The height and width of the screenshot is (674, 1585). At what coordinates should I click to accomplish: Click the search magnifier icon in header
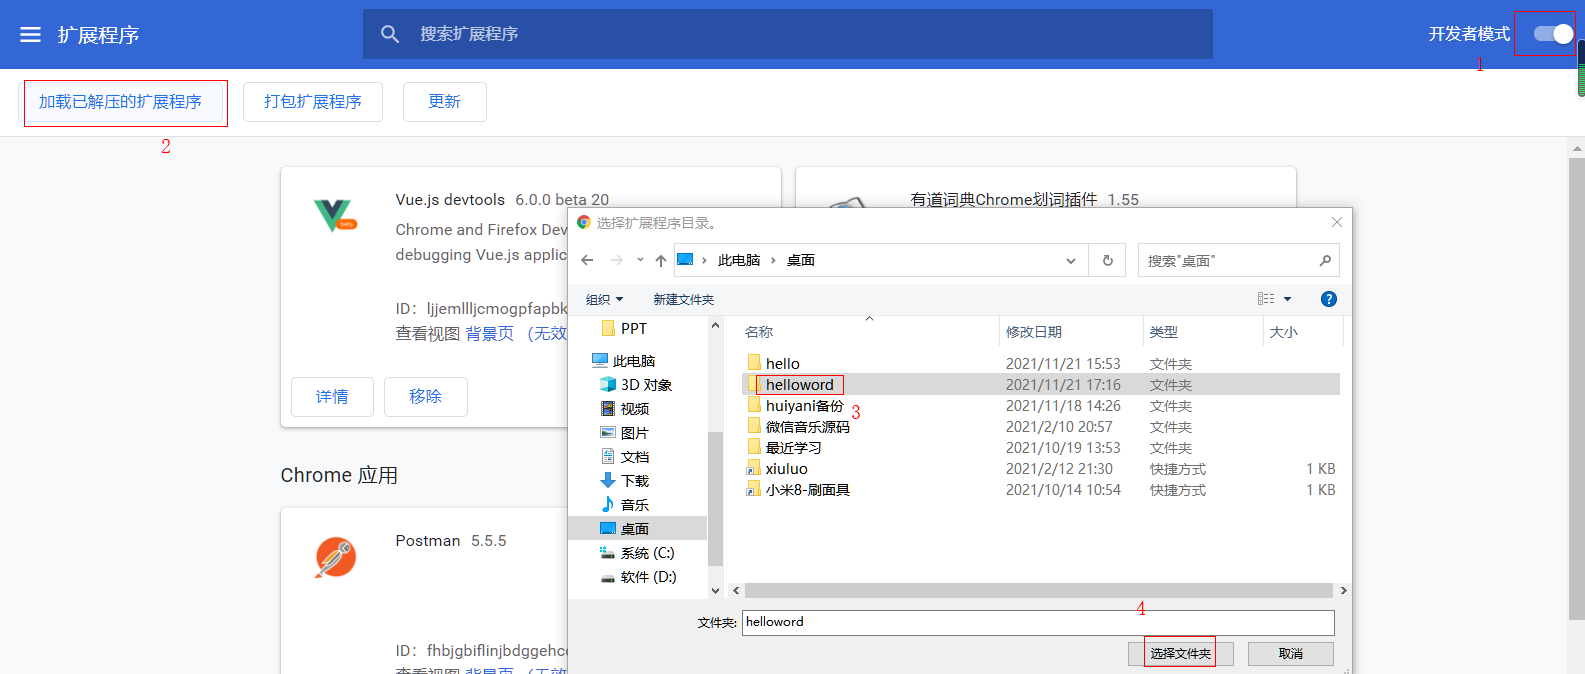(390, 34)
